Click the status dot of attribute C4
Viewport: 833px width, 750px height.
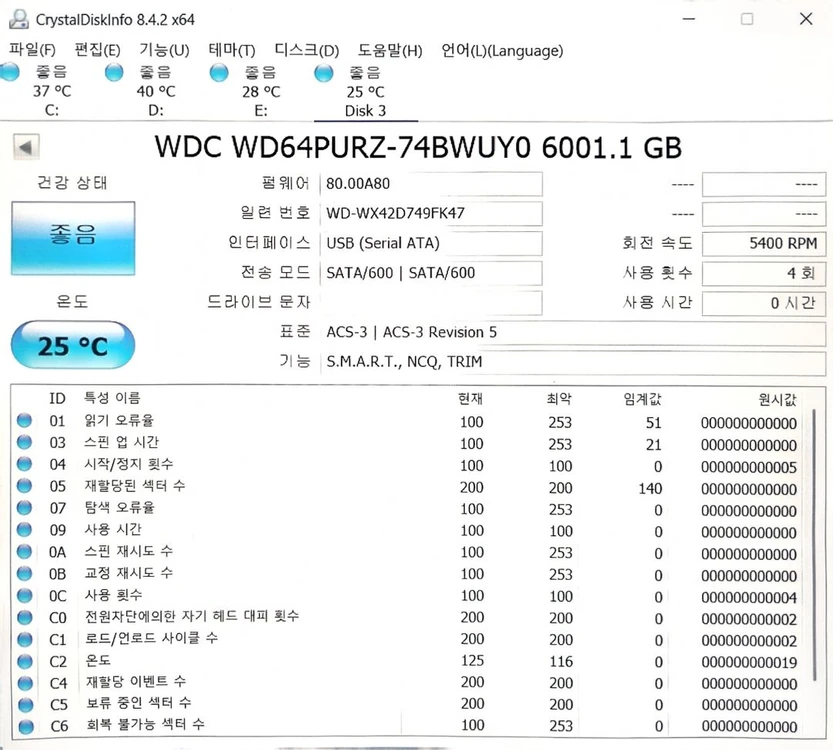click(x=25, y=683)
